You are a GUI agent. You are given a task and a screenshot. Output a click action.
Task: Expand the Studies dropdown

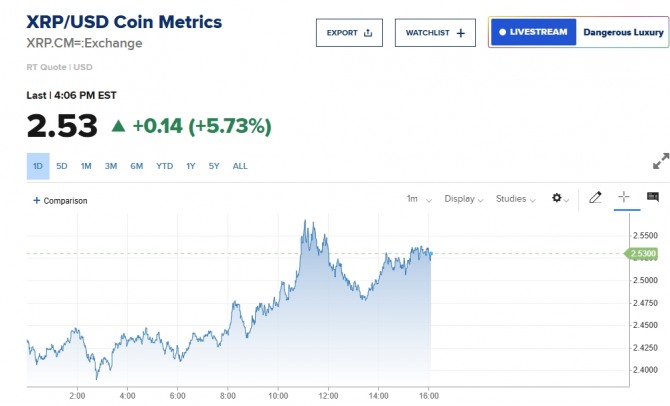click(516, 199)
